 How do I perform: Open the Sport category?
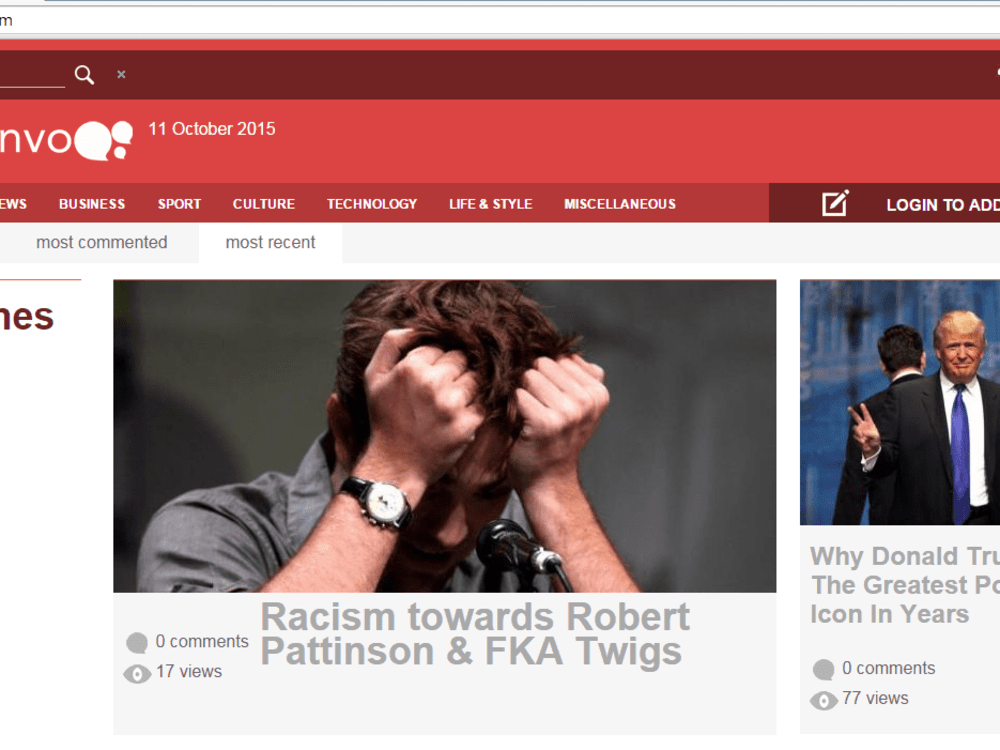click(x=179, y=204)
